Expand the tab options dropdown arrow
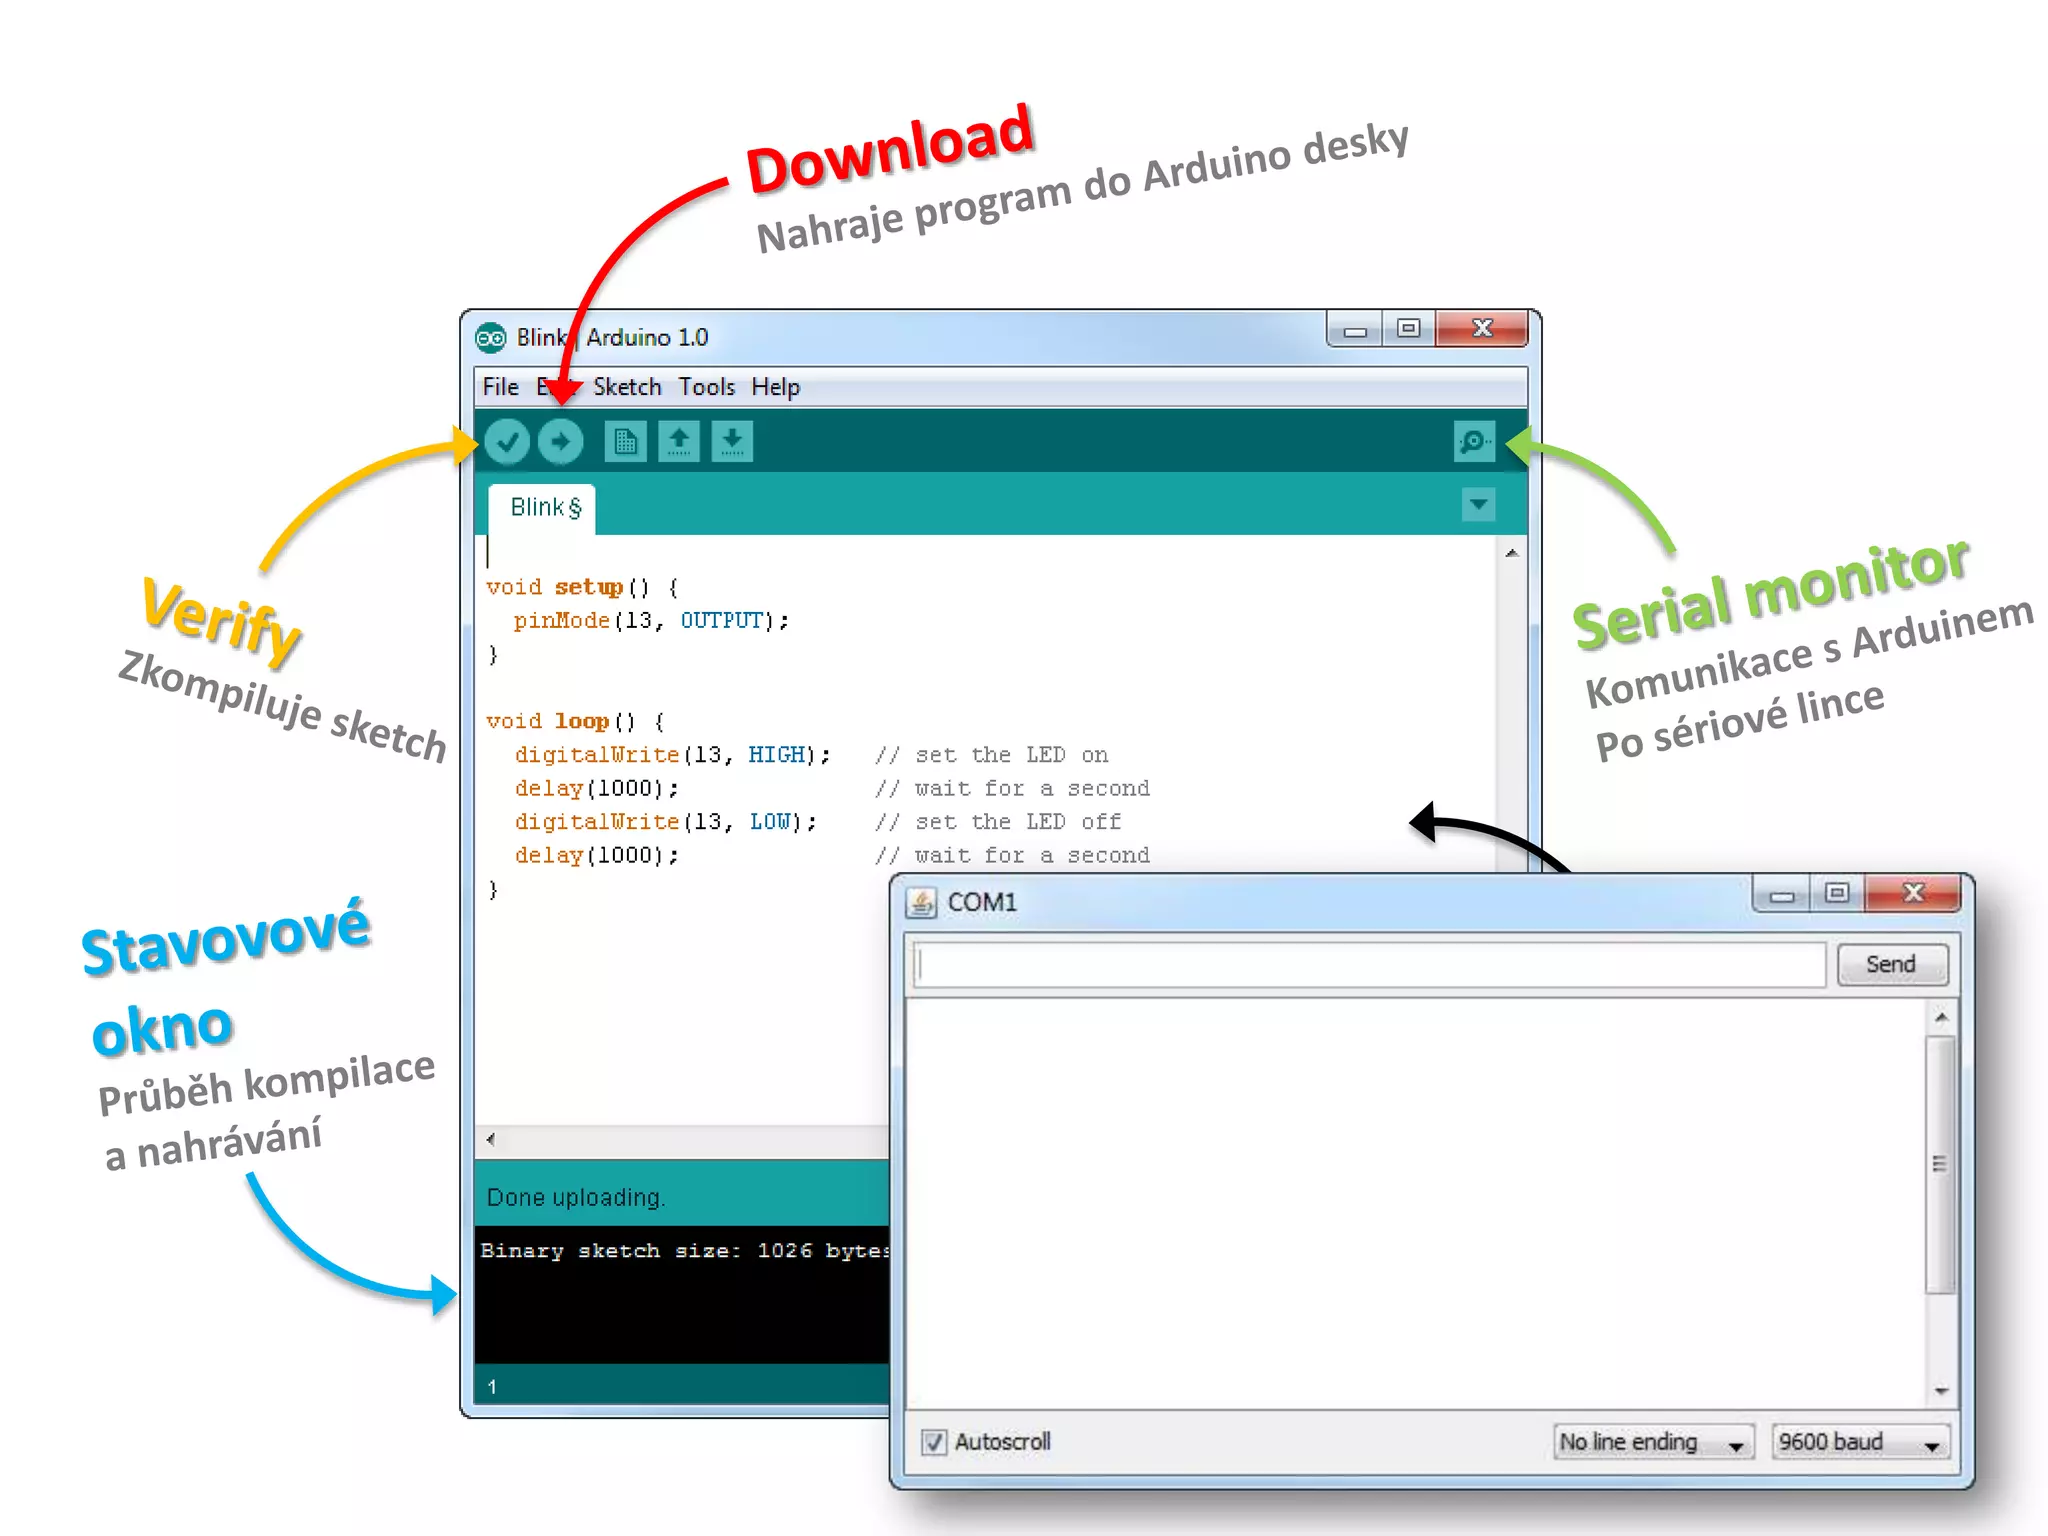Viewport: 2048px width, 1536px height. click(1478, 505)
